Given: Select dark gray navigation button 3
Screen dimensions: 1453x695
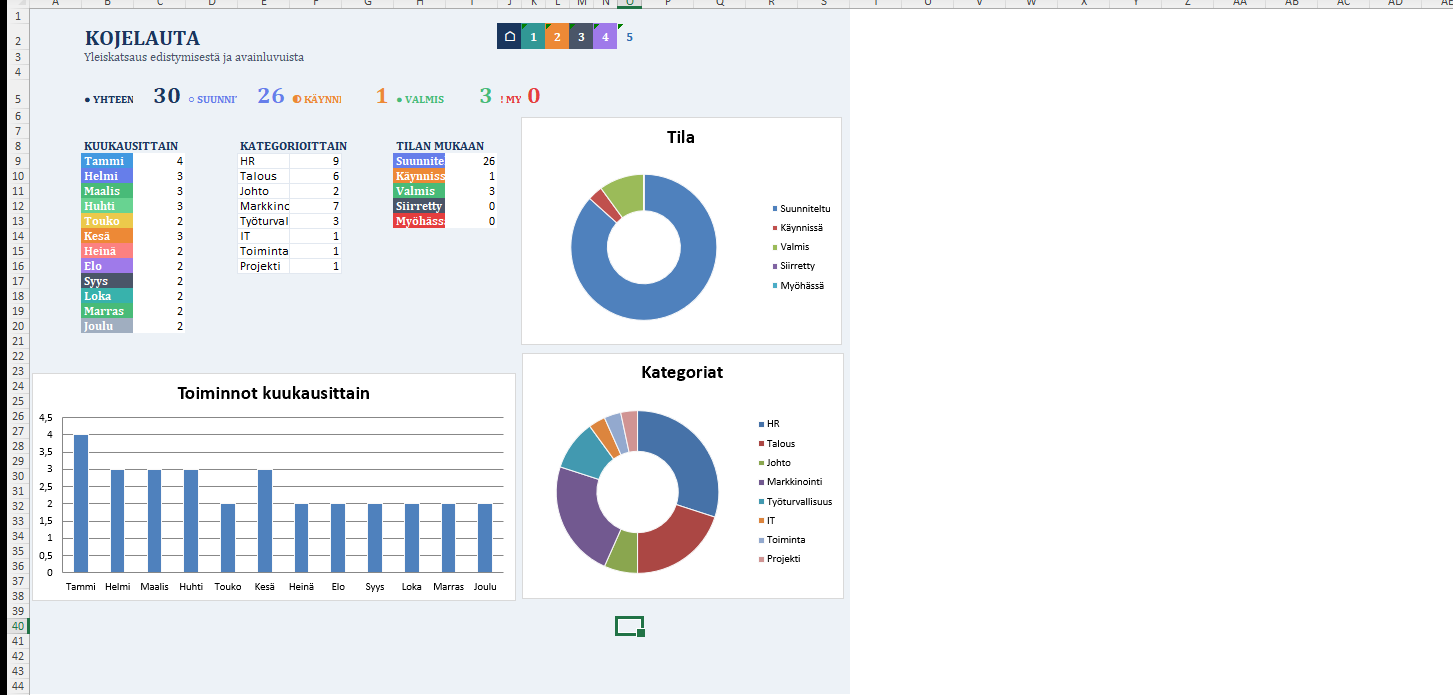Looking at the screenshot, I should [581, 37].
